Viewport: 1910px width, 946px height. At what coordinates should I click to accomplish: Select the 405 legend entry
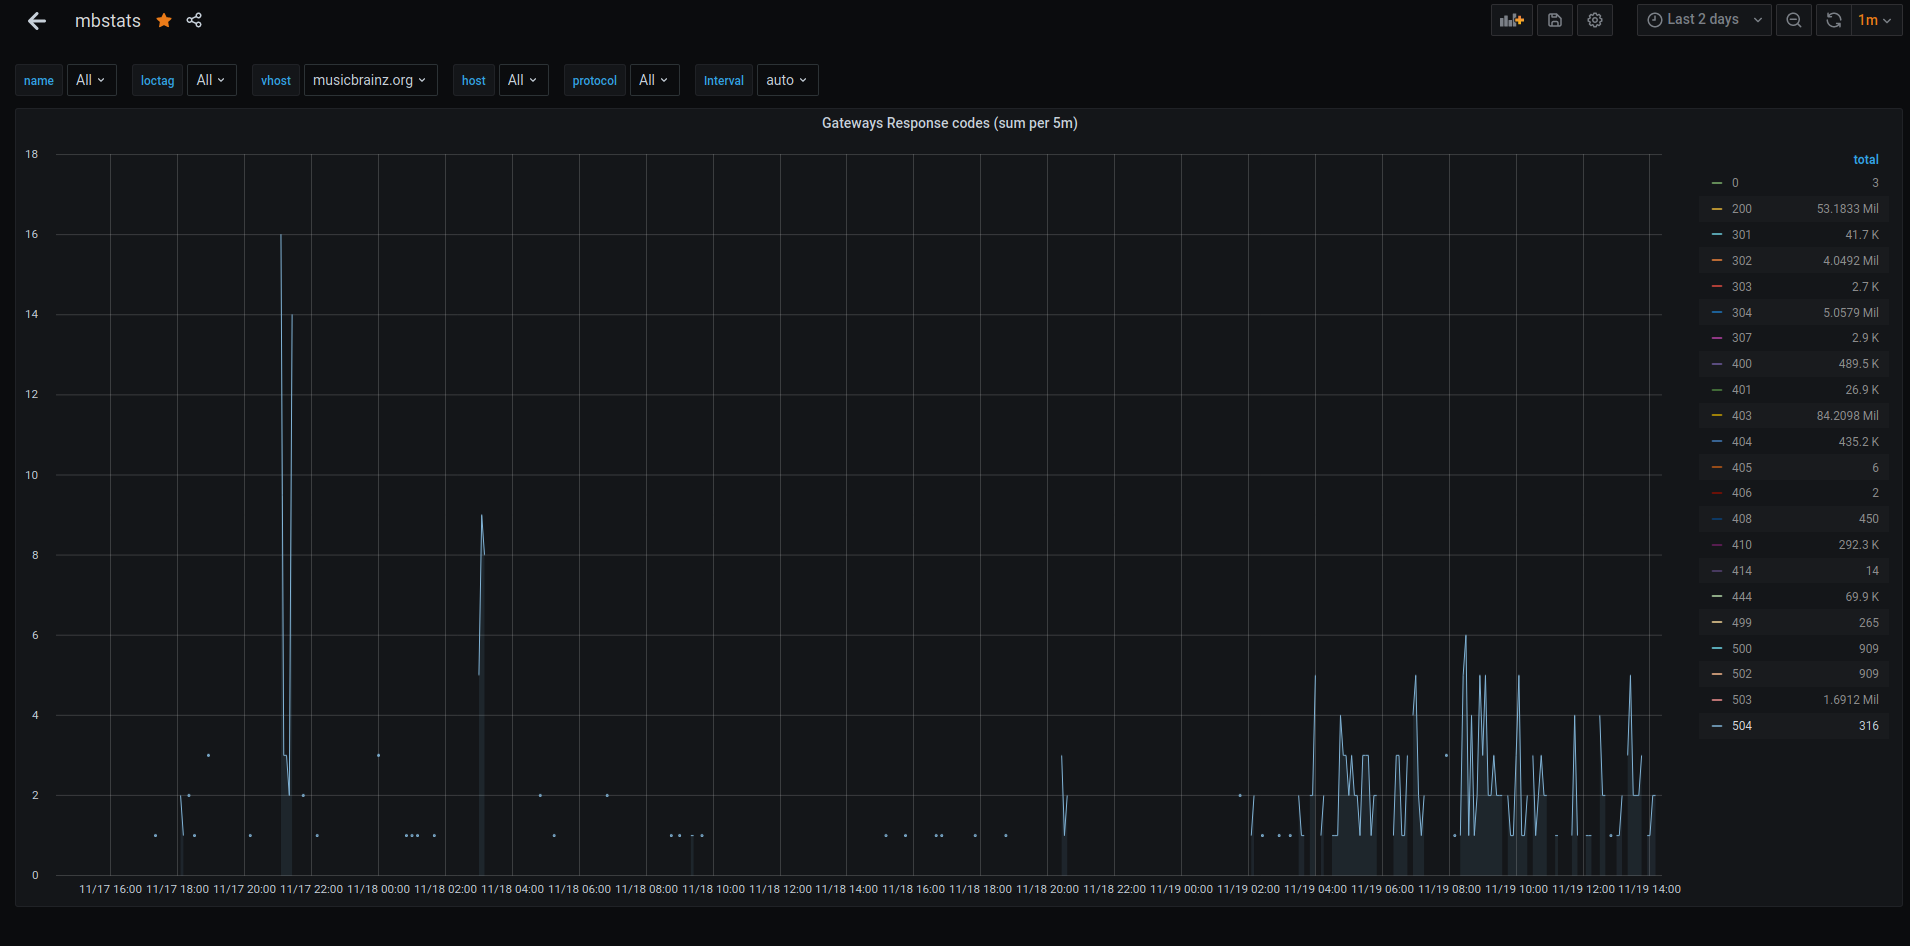(x=1741, y=468)
